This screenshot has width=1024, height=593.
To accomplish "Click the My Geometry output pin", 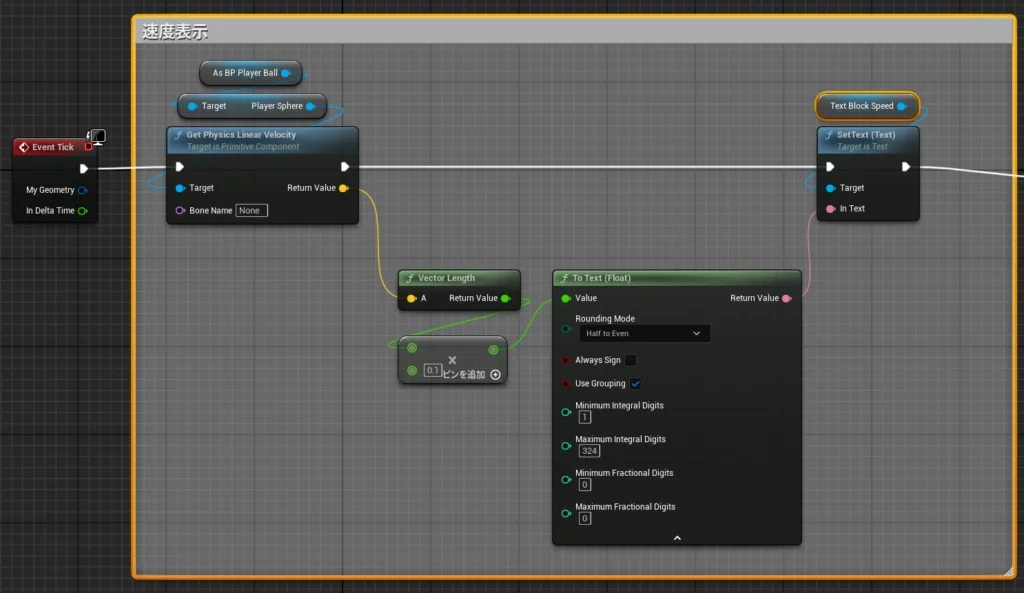I will click(x=83, y=190).
